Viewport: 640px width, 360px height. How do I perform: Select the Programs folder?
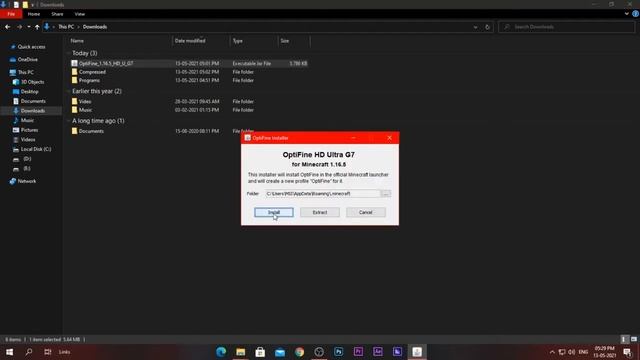(89, 80)
